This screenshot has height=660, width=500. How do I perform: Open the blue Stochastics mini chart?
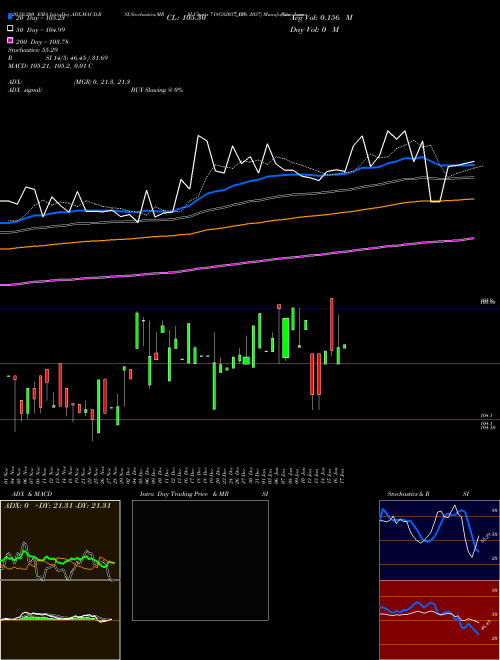(x=439, y=540)
